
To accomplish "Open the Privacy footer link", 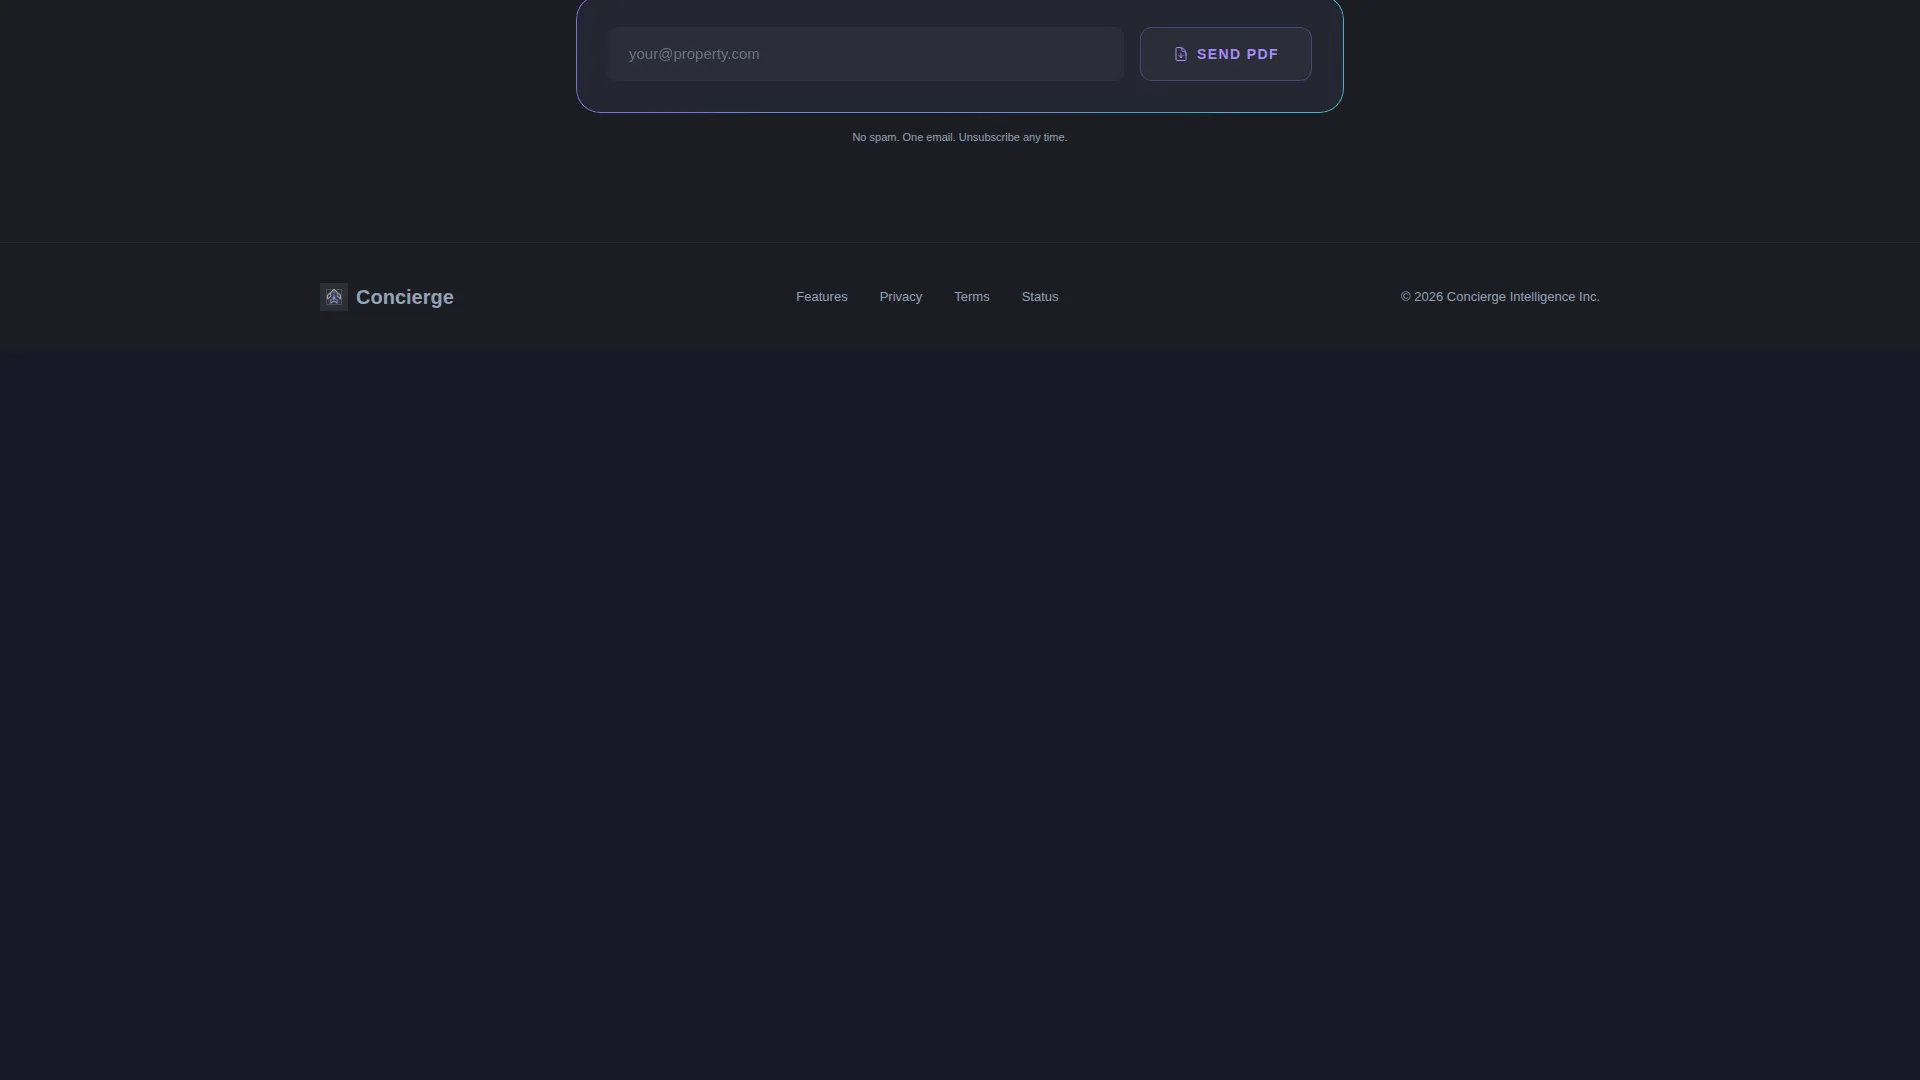I will point(901,297).
